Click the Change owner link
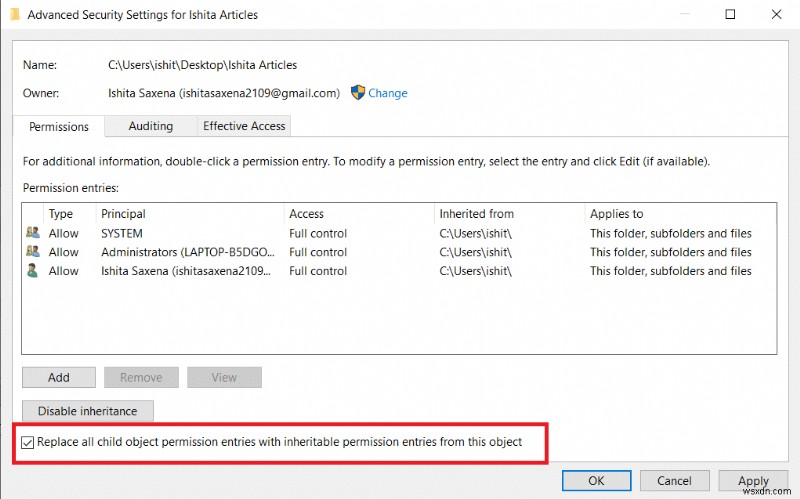Viewport: 800px width, 499px height. point(387,93)
